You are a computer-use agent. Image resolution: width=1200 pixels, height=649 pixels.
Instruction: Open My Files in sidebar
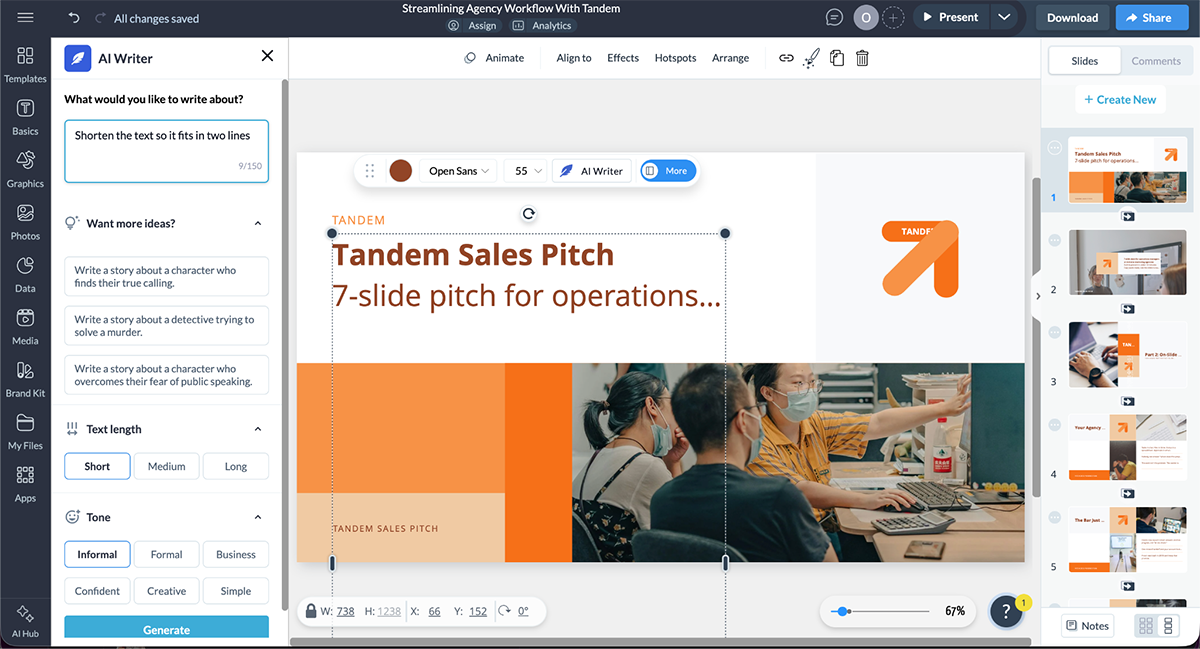(x=25, y=431)
